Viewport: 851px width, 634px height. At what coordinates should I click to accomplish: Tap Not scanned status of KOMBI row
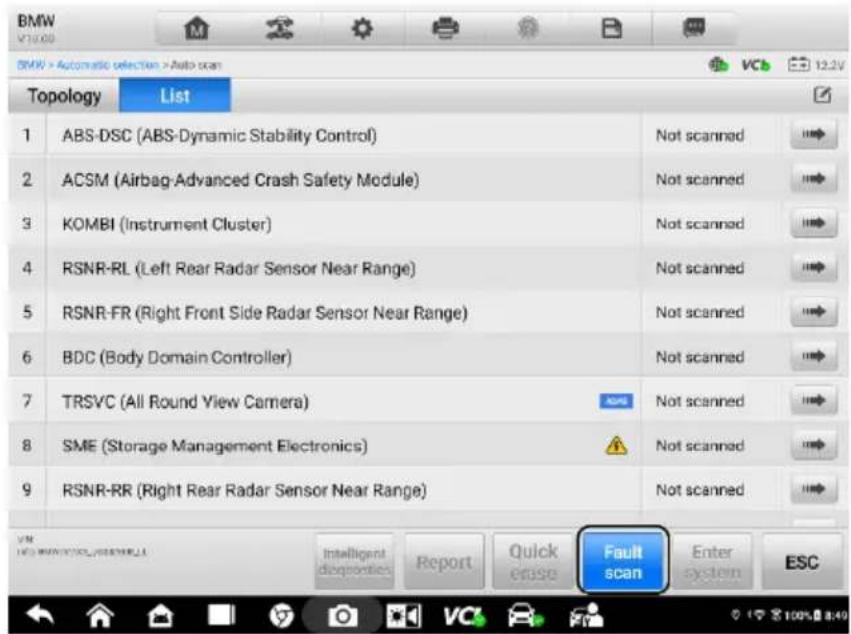tap(700, 224)
